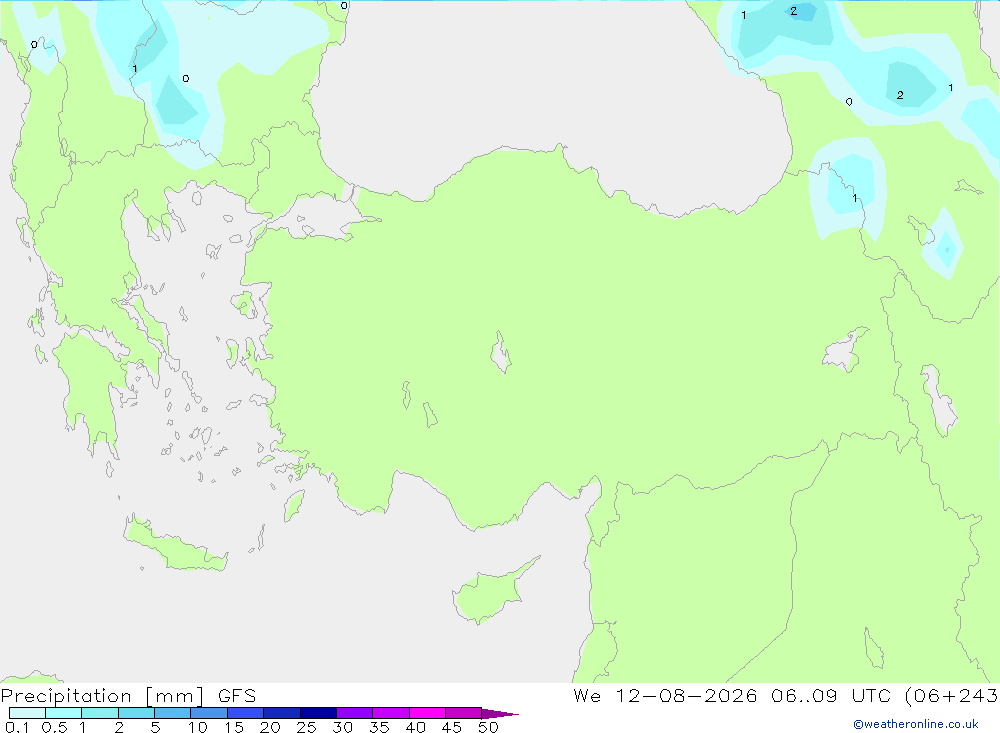Click the 40–45 mm magenta legend swatch
The image size is (1000, 733).
[427, 713]
